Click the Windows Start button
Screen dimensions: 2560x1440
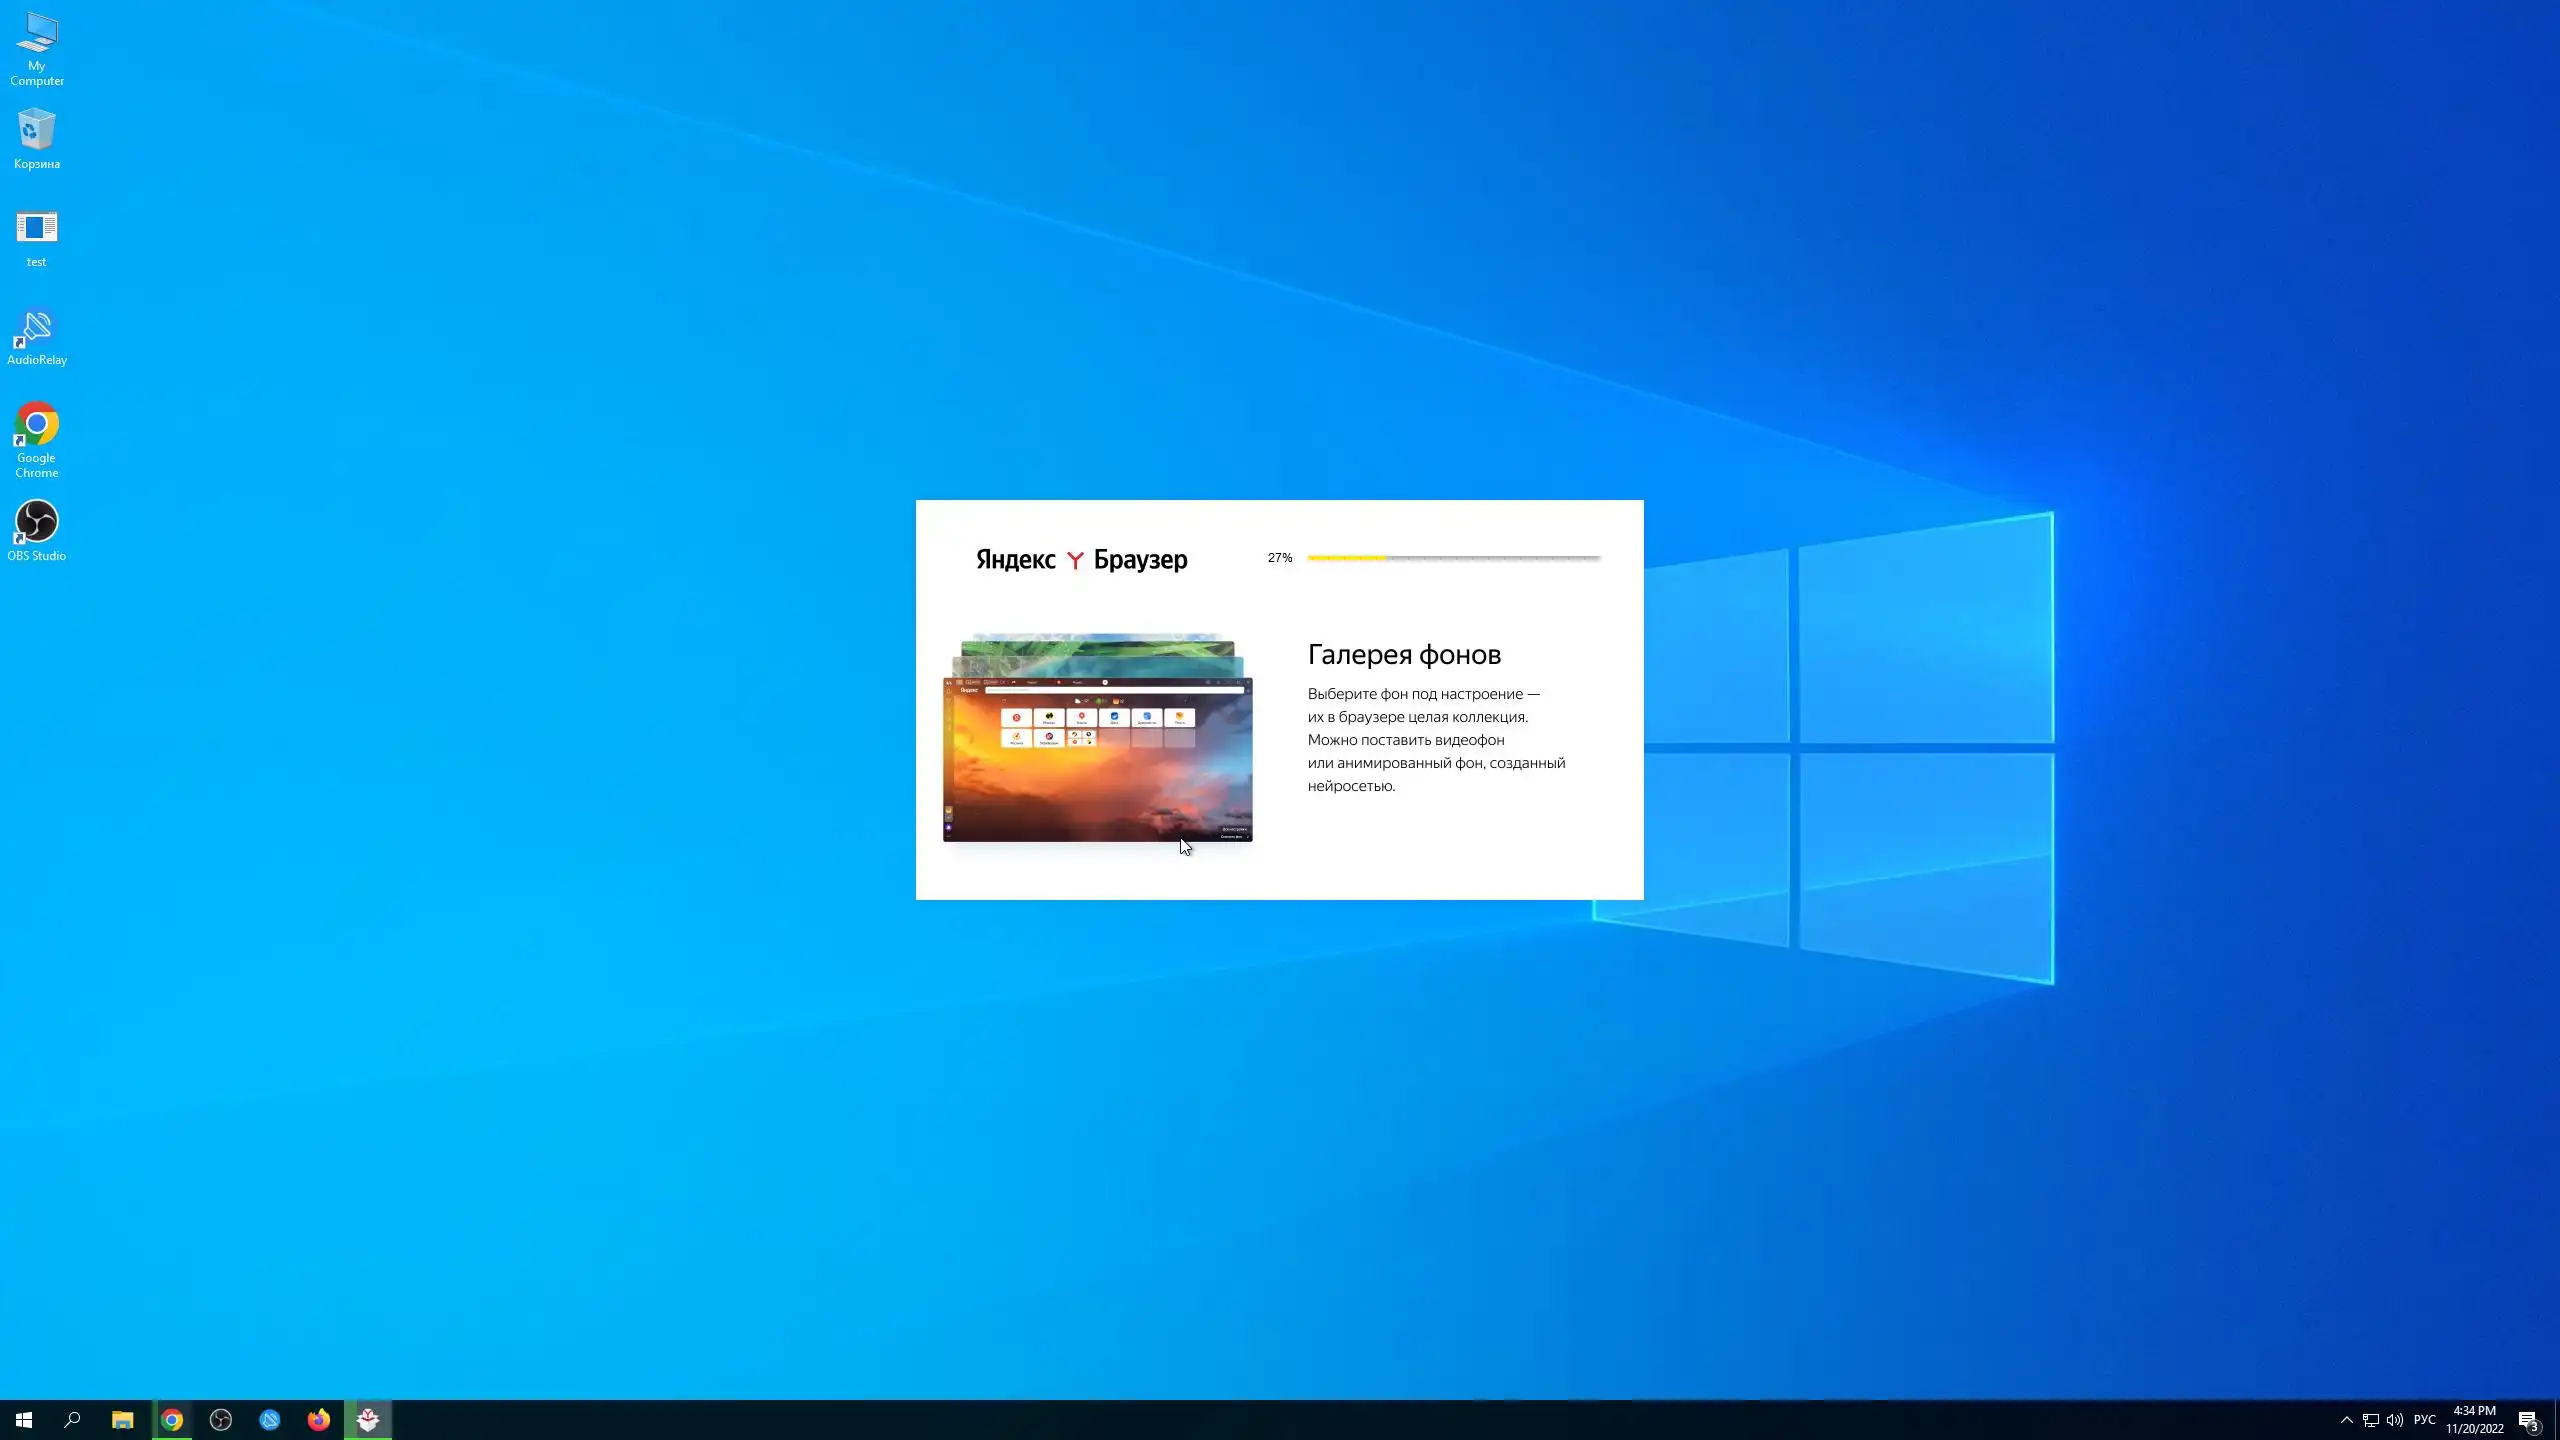24,1420
